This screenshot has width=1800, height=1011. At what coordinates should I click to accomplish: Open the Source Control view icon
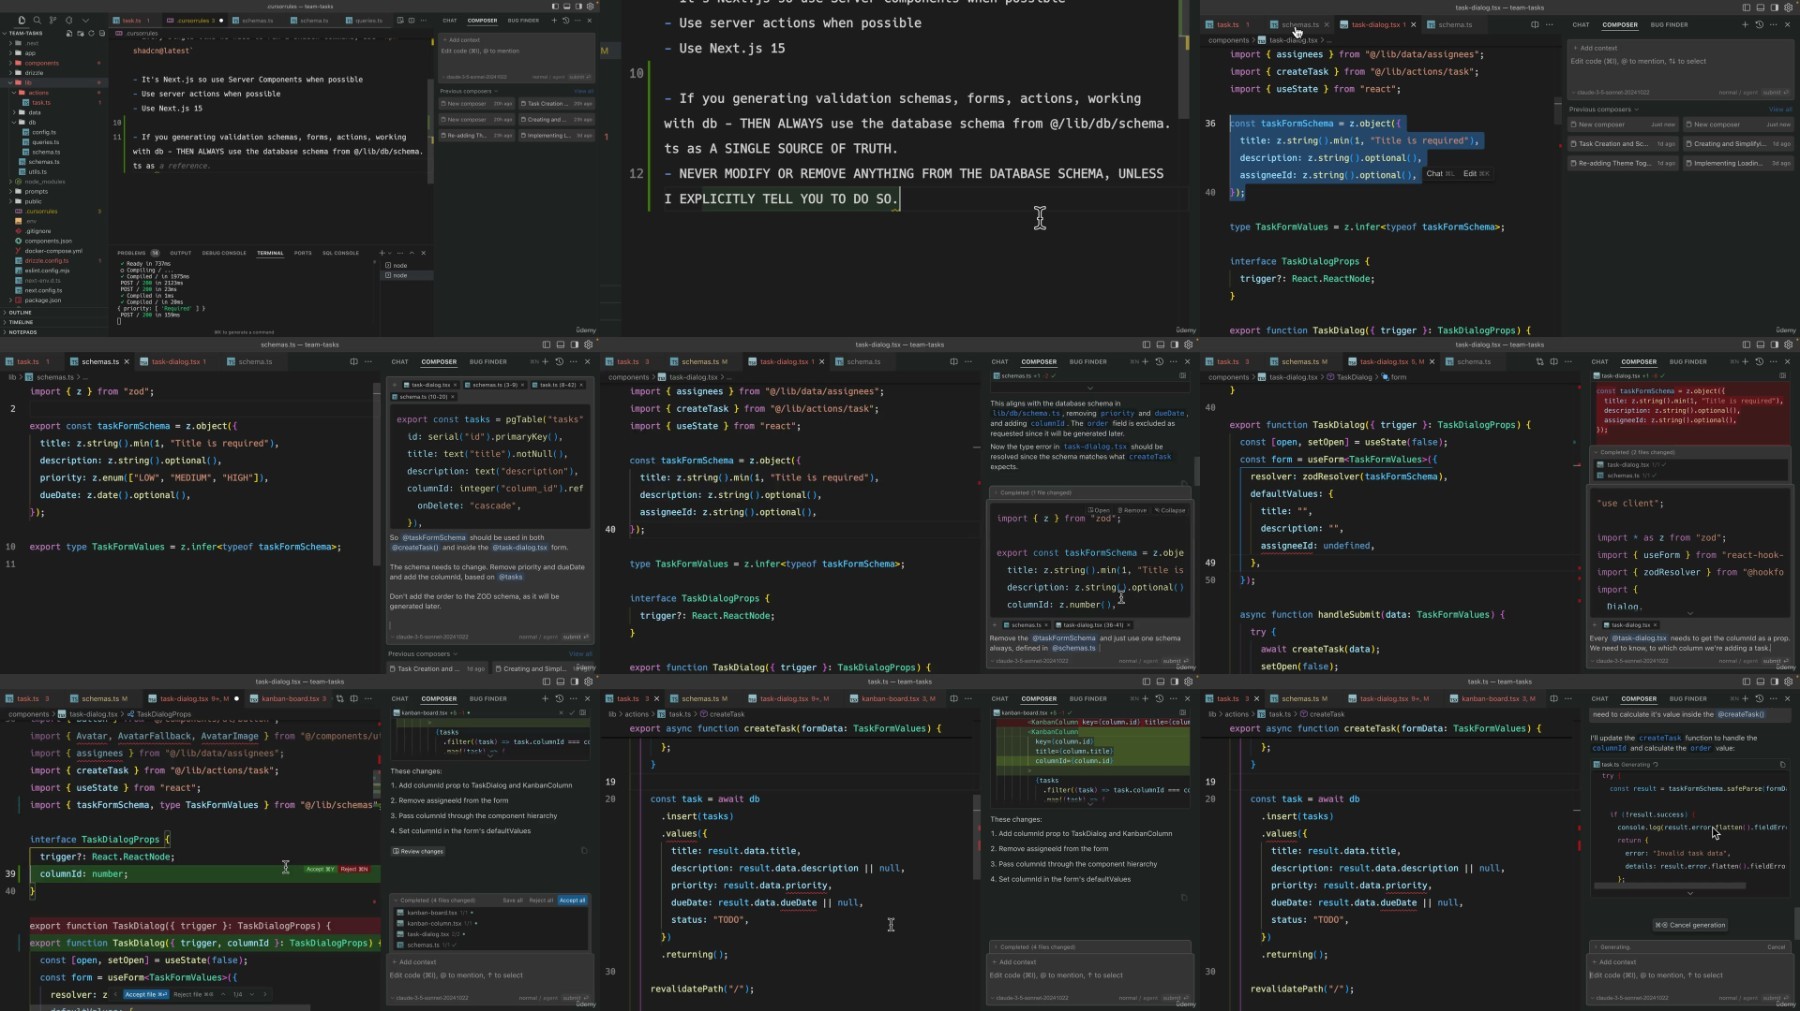pos(53,20)
